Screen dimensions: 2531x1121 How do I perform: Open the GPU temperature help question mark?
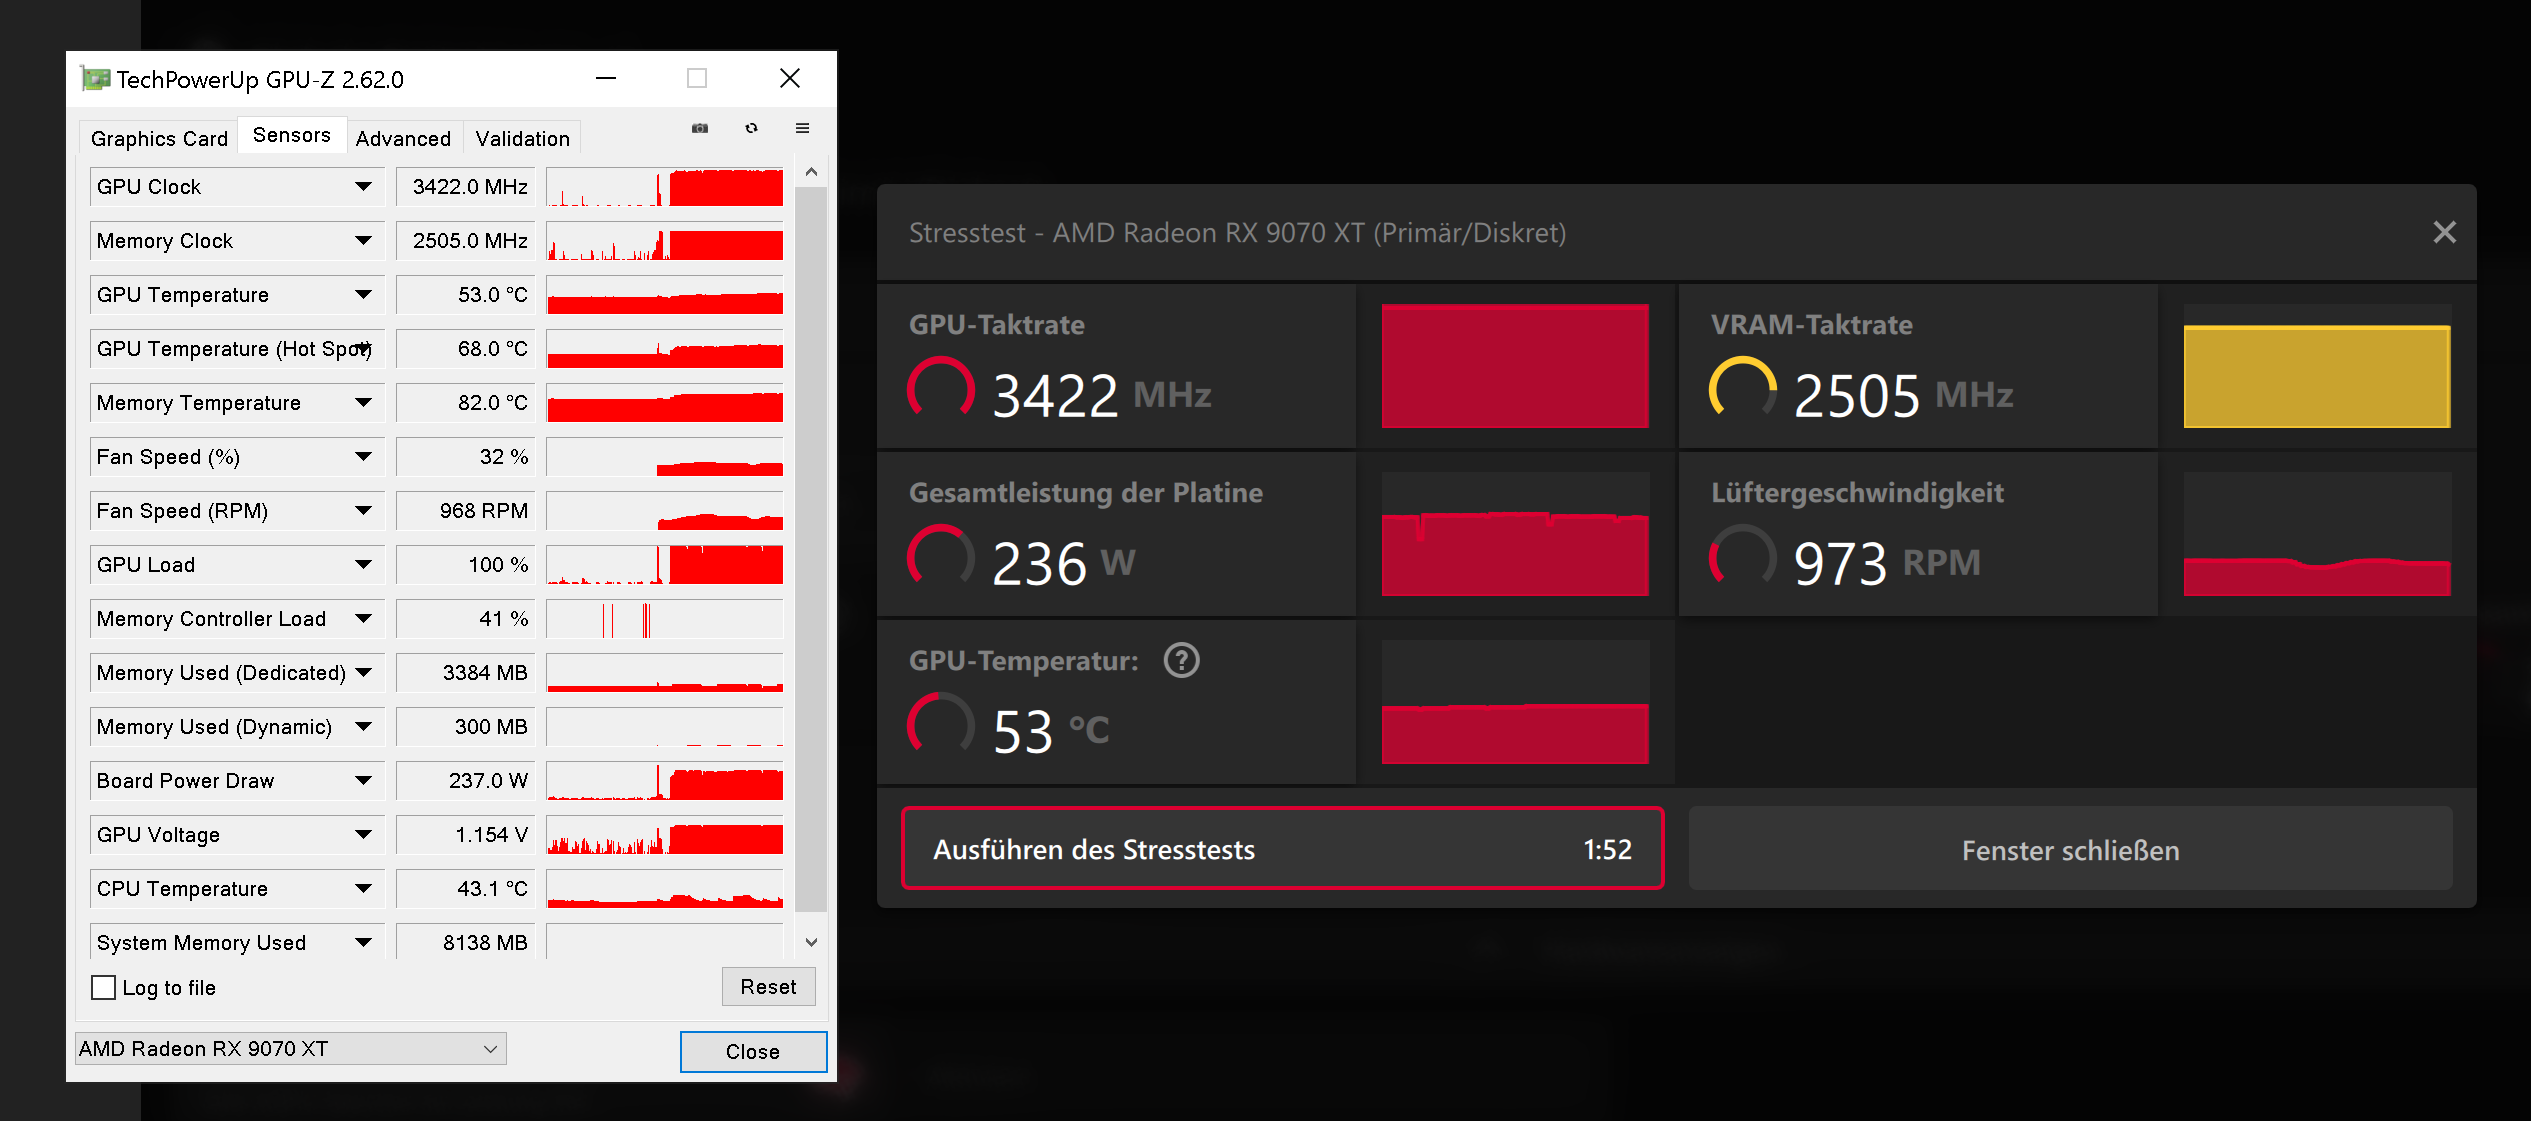tap(1181, 660)
